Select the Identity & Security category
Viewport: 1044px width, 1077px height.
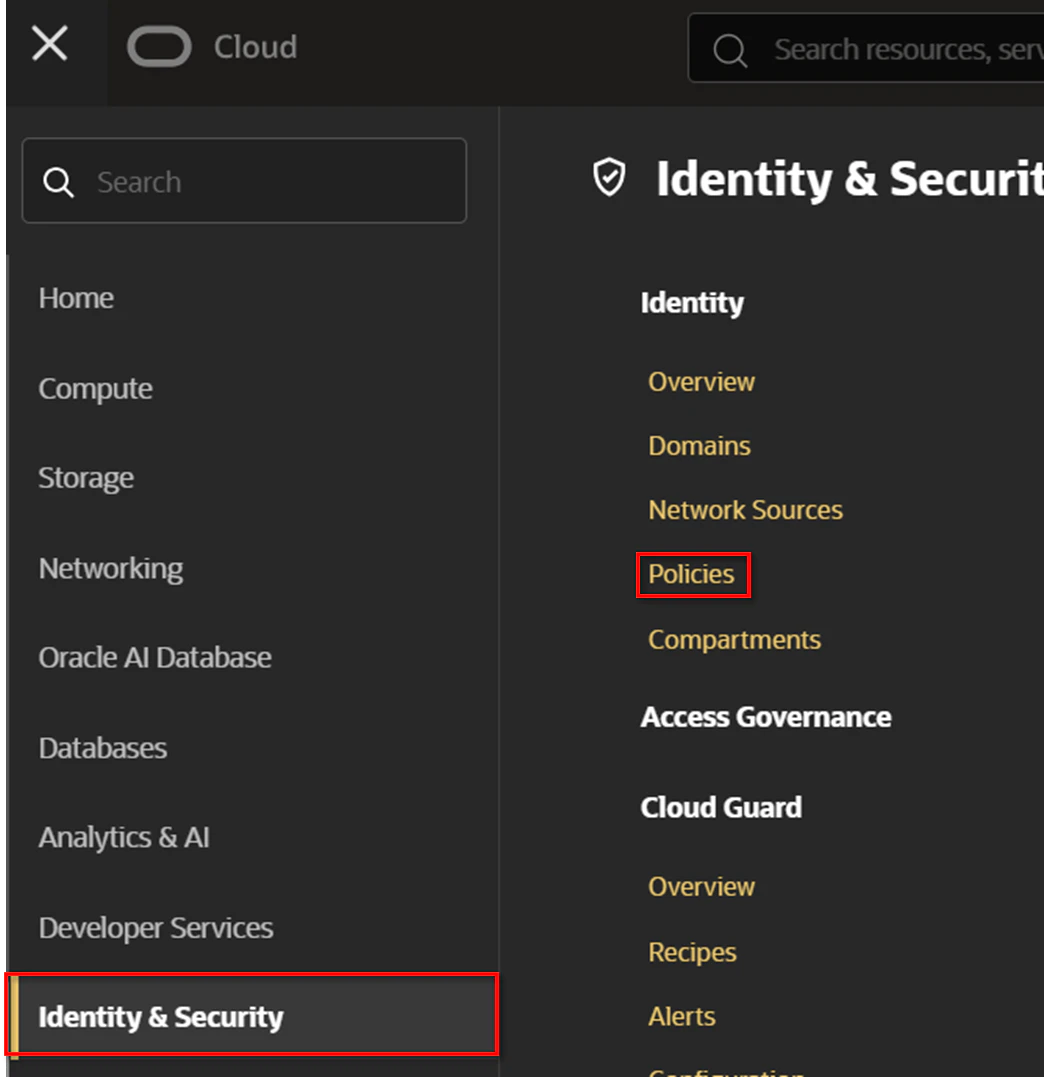[252, 1014]
